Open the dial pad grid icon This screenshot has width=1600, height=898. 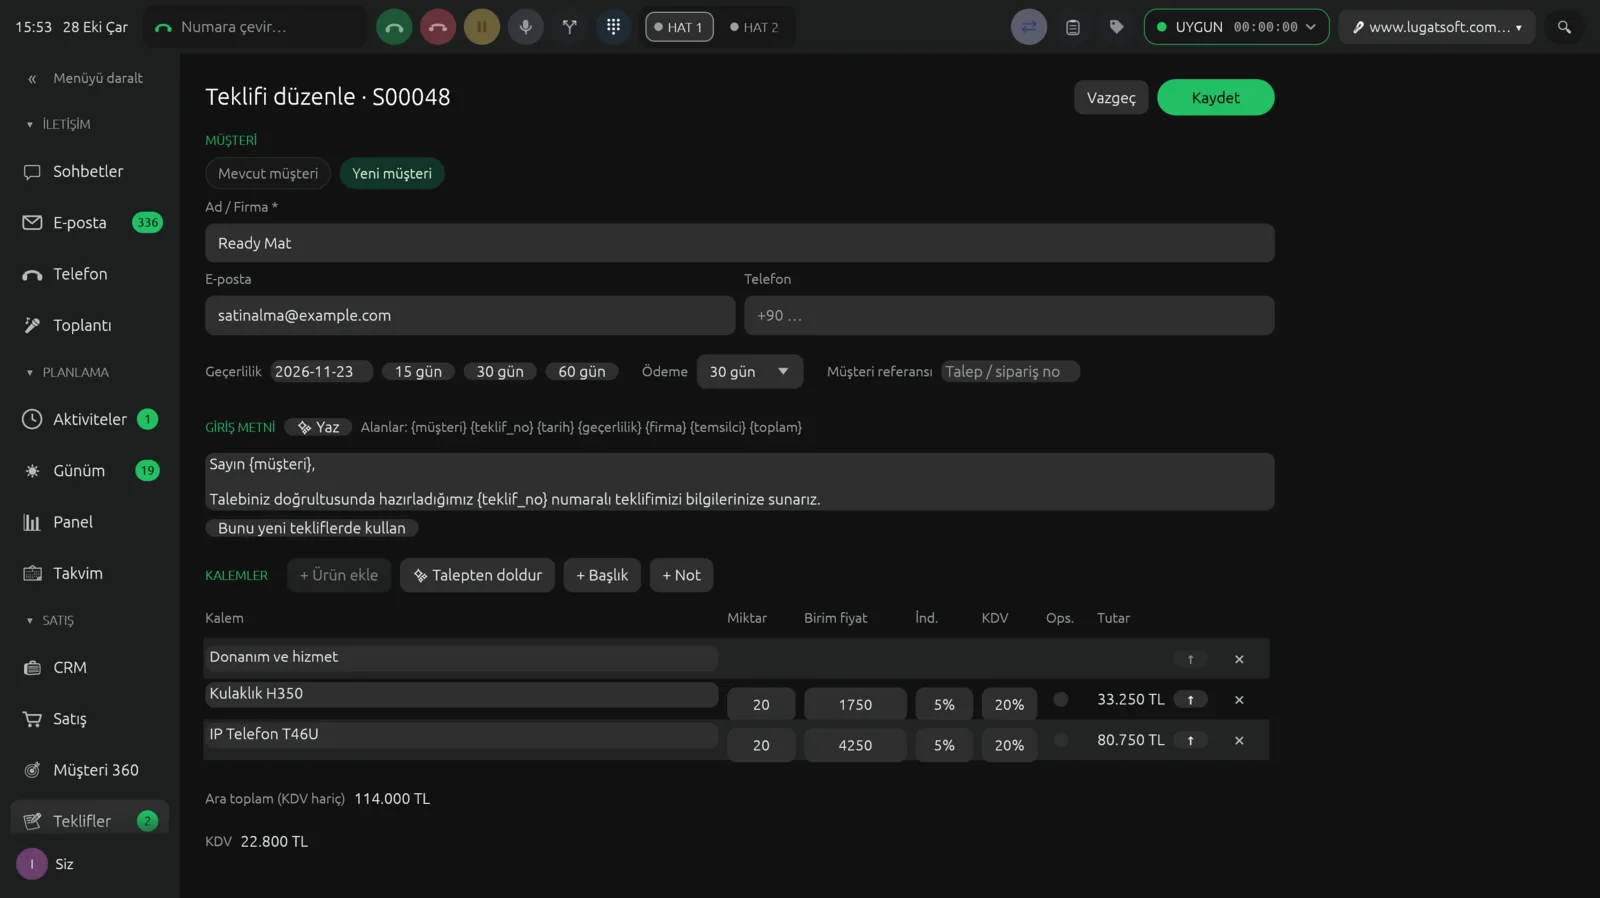tap(614, 27)
